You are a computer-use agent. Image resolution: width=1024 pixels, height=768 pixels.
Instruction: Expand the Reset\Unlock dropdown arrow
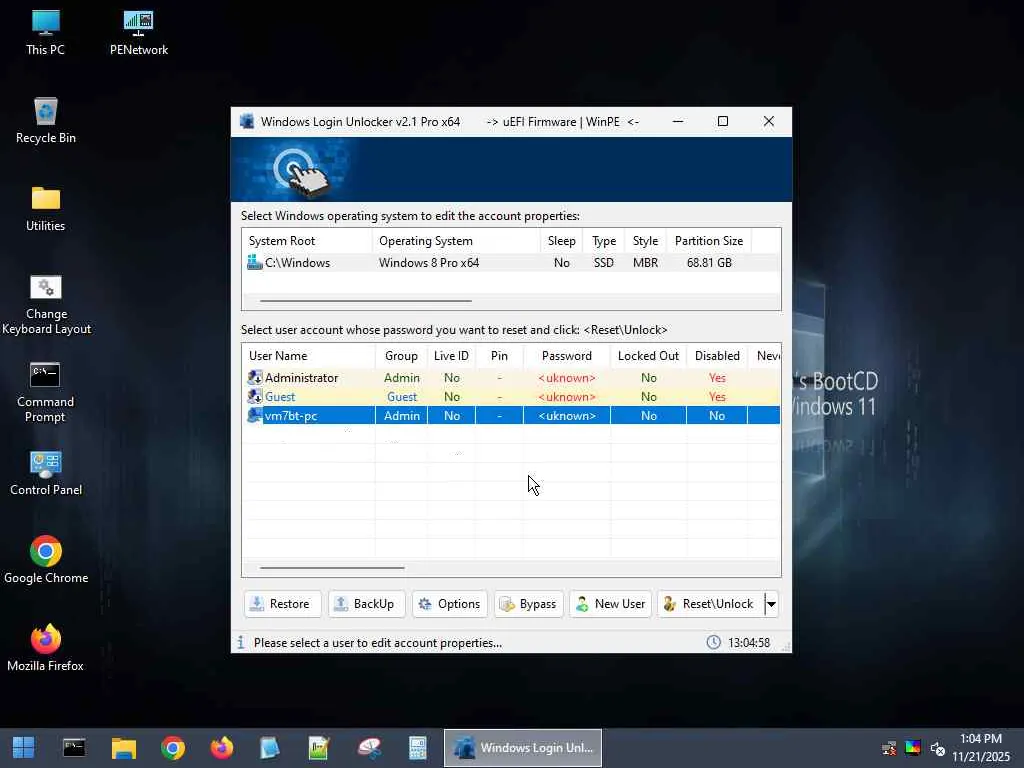point(771,604)
